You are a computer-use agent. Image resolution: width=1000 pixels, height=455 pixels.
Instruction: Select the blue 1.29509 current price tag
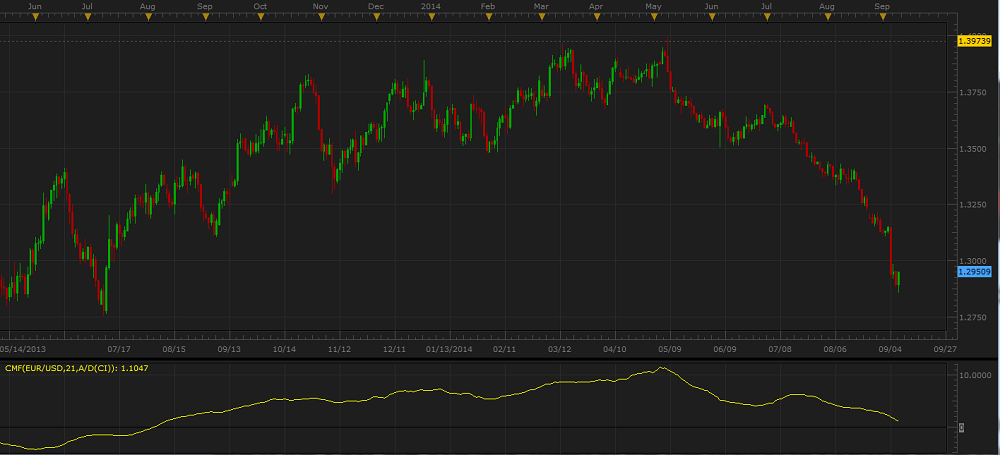(974, 272)
